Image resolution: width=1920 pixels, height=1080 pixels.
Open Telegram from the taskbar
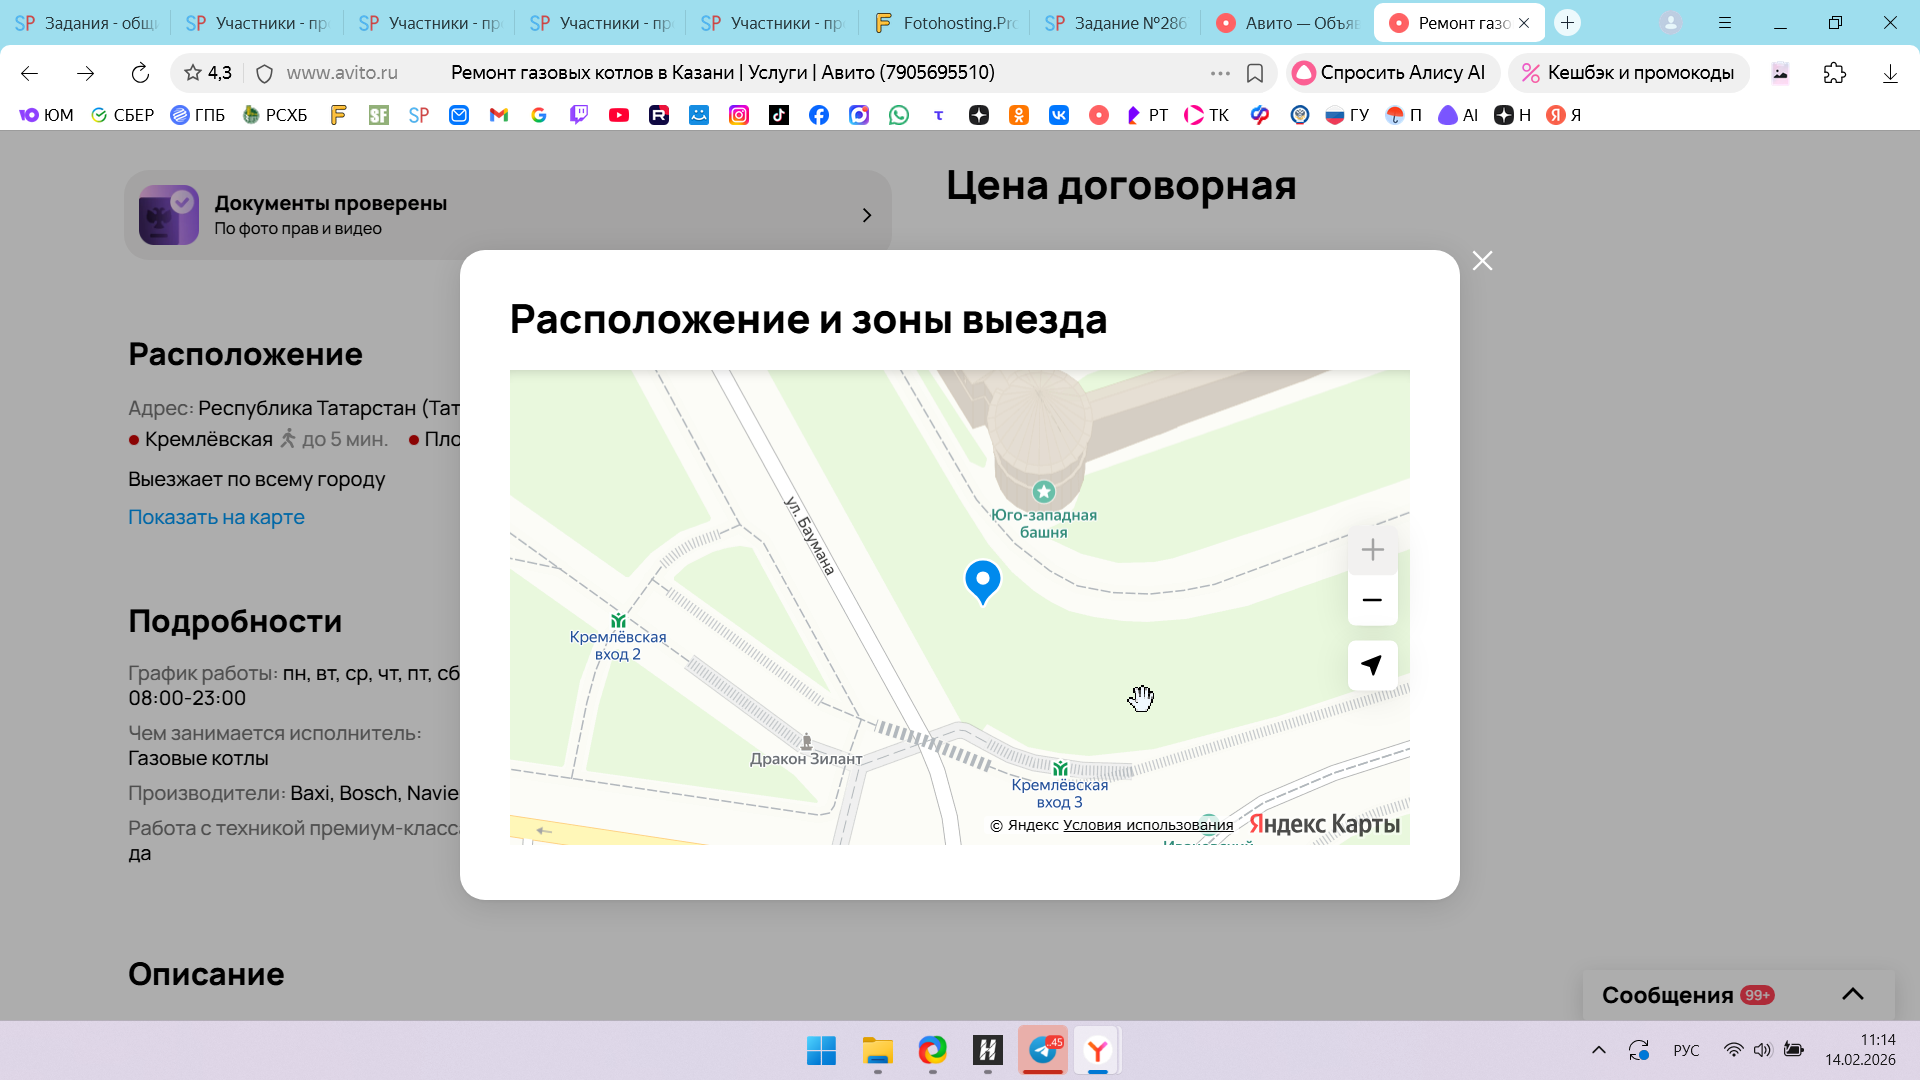tap(1043, 1050)
